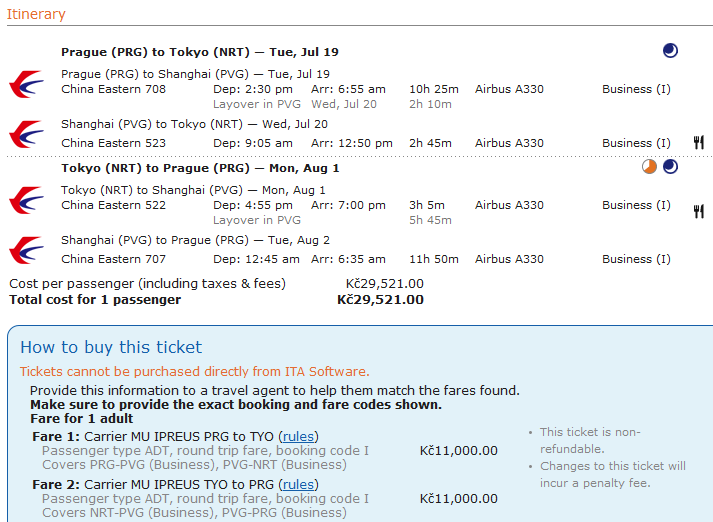
Task: Click overnight moon icon on Prague to Tokyo
Action: pyautogui.click(x=670, y=51)
